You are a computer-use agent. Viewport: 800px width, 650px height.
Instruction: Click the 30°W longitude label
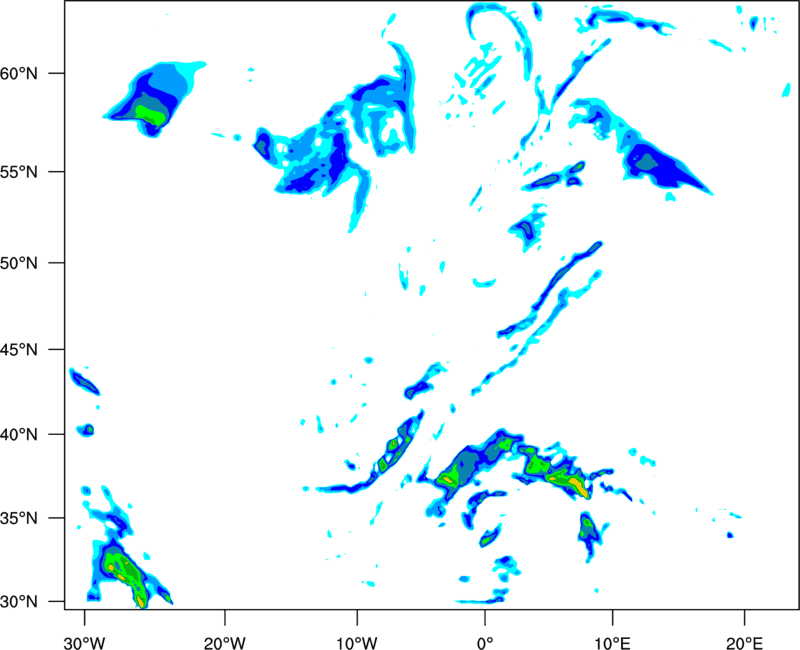pos(85,643)
